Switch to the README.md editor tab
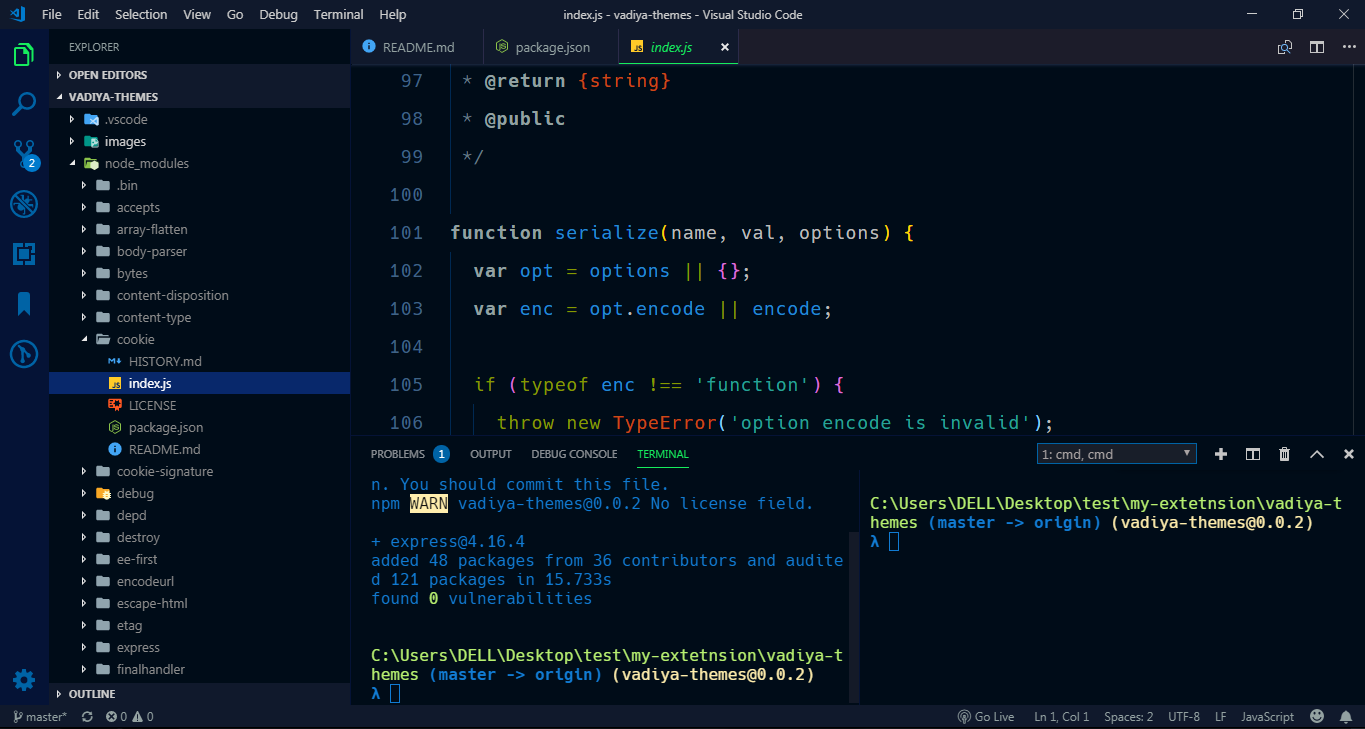 (417, 47)
